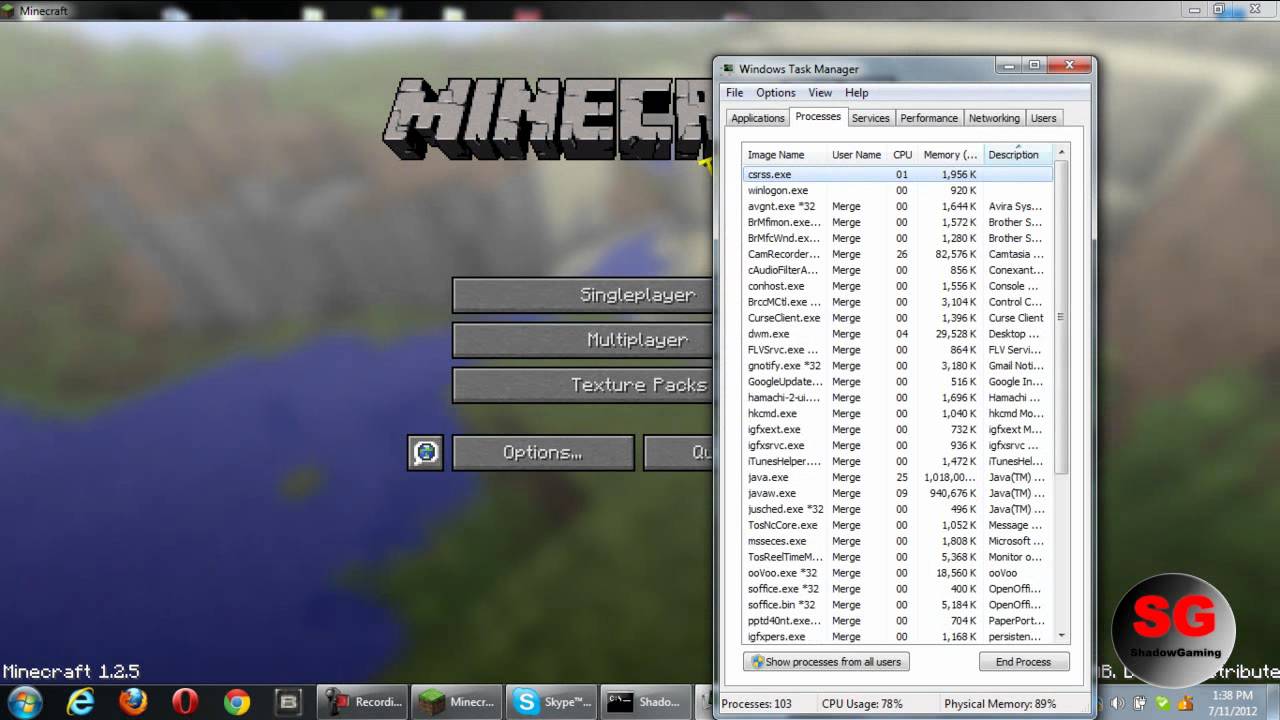The width and height of the screenshot is (1280, 720).
Task: Switch to the Networking tab
Action: (994, 118)
